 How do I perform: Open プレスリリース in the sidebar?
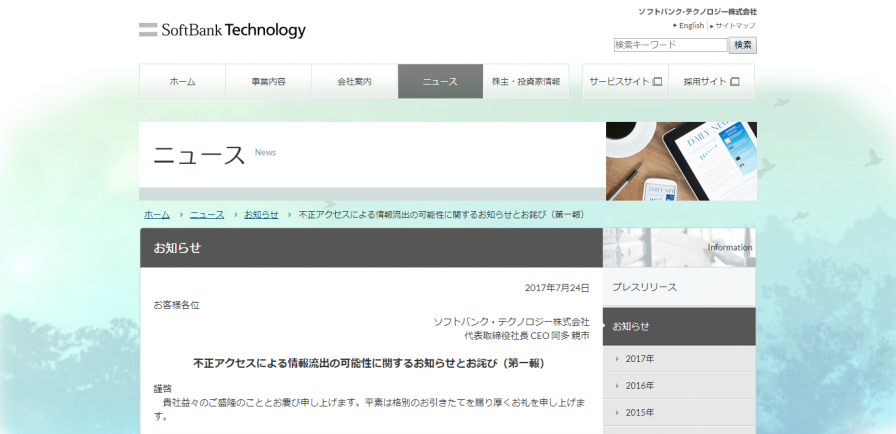[679, 287]
